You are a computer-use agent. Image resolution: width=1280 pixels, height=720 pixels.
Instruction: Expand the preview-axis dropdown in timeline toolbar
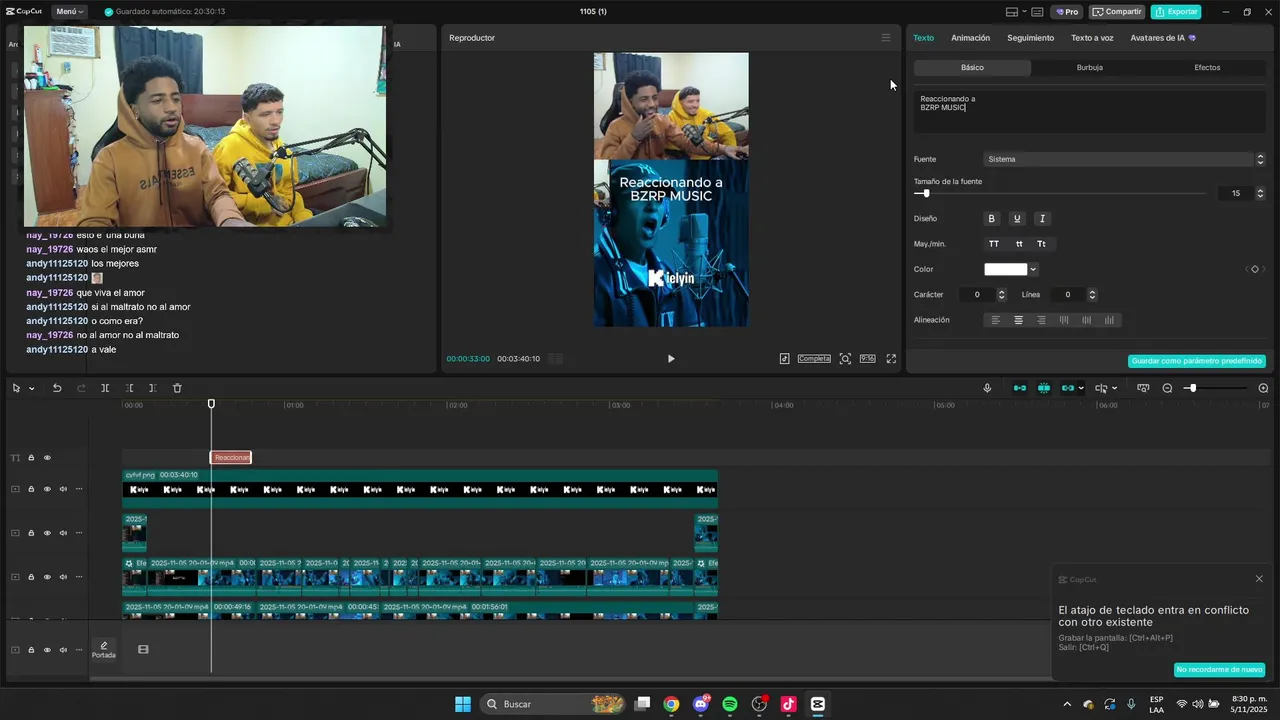[x=1114, y=388]
